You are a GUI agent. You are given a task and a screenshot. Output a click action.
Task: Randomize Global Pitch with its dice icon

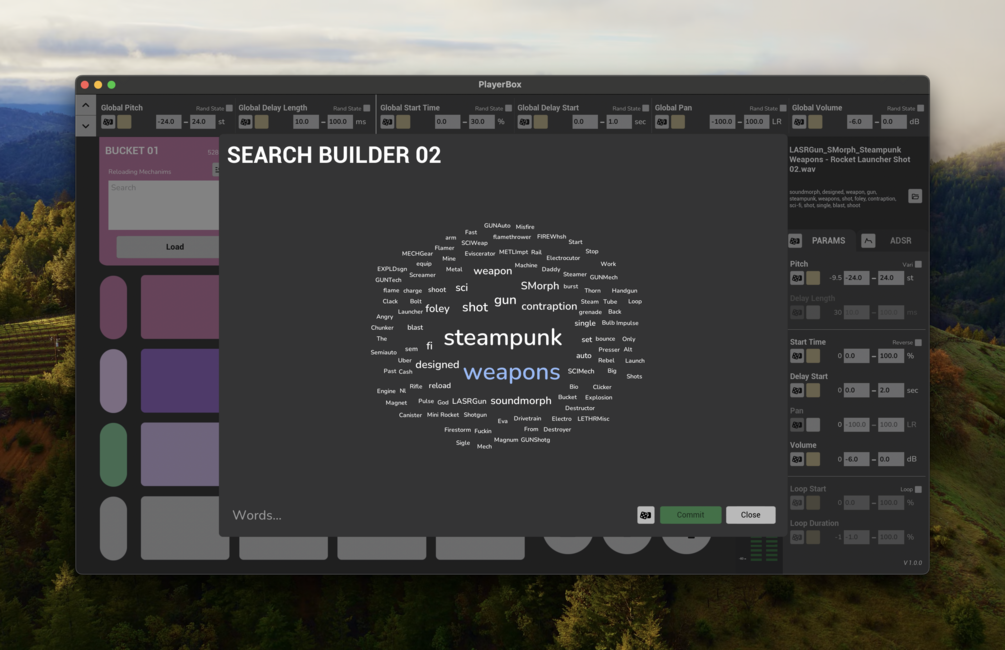[108, 122]
